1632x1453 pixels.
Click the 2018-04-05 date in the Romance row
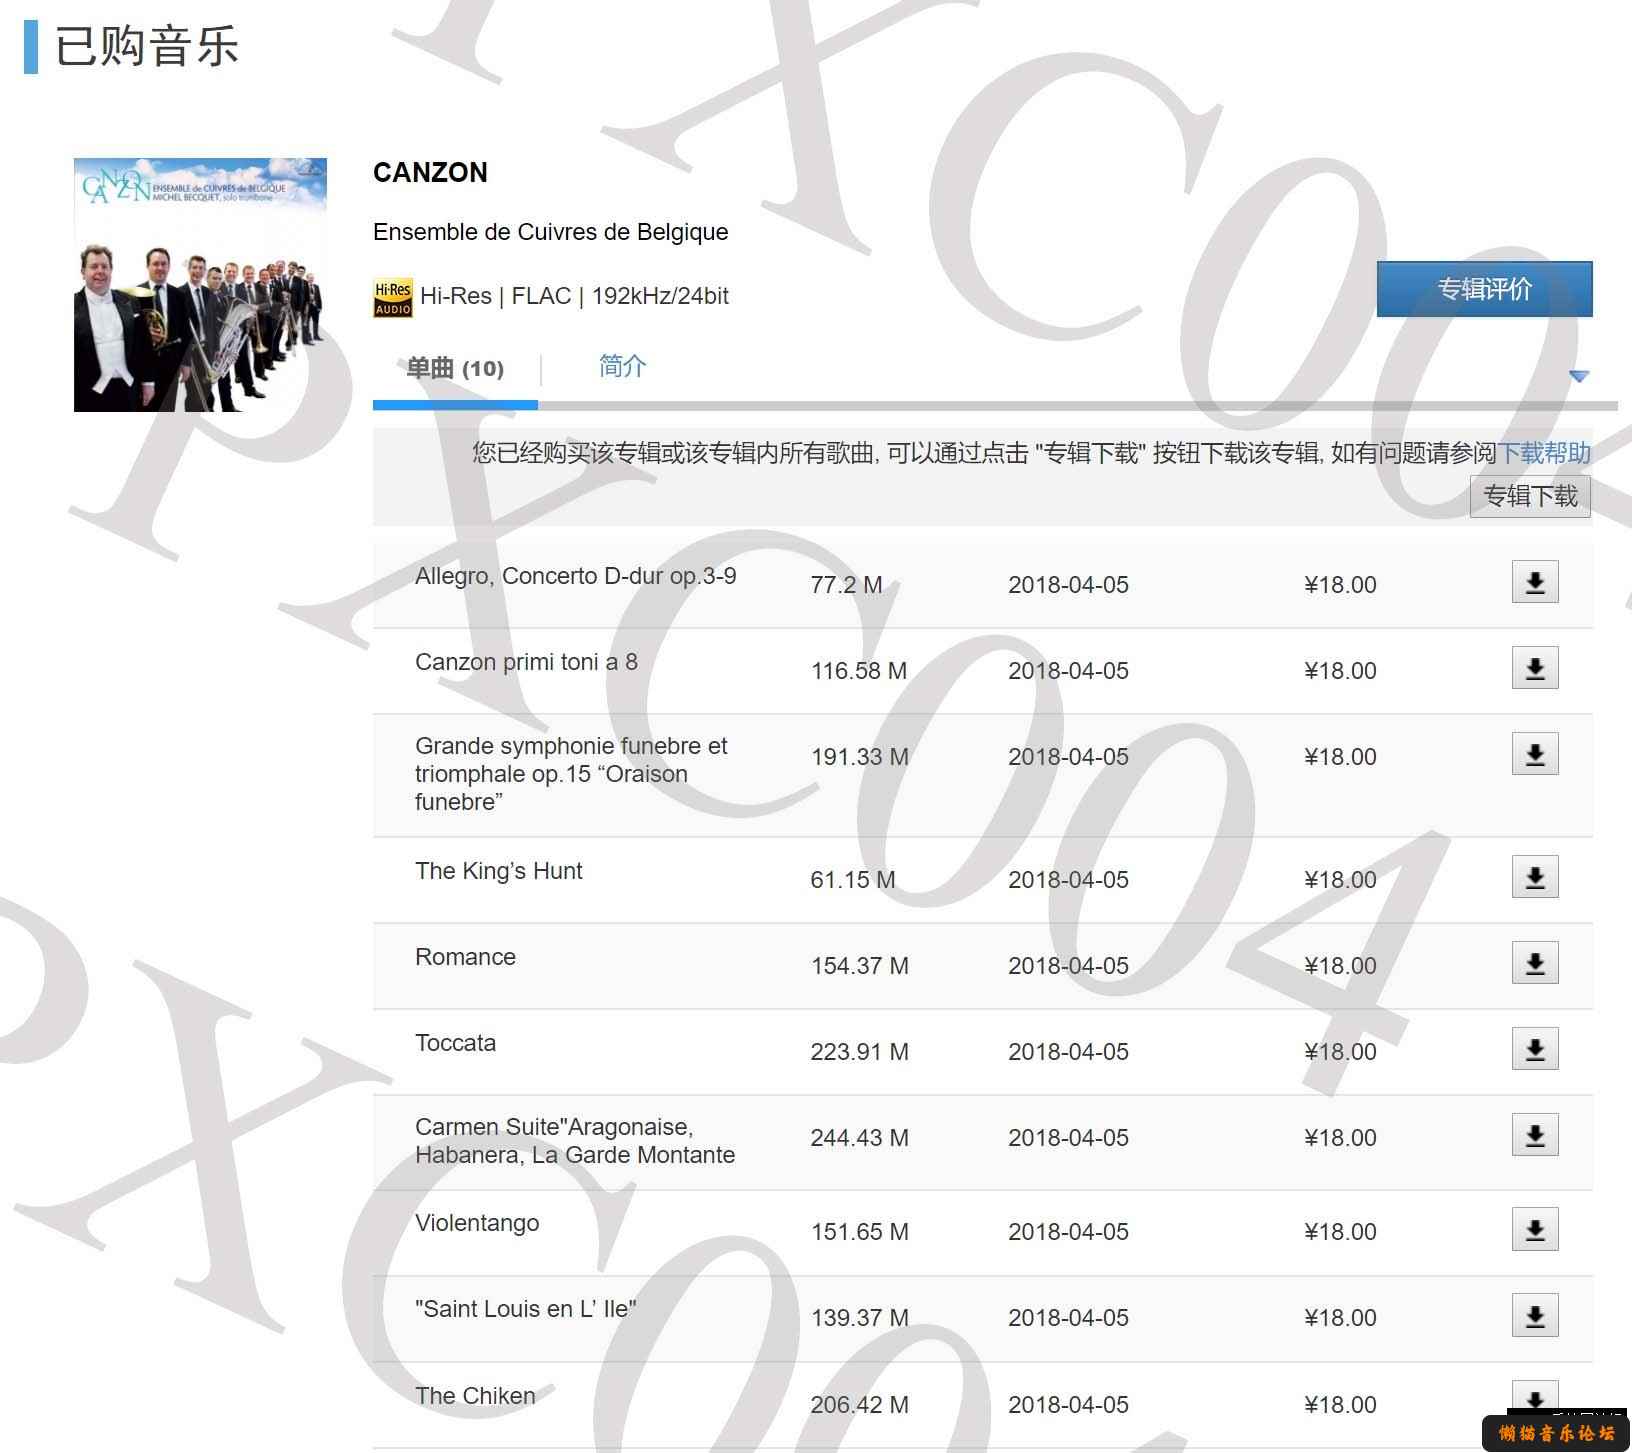click(1068, 966)
